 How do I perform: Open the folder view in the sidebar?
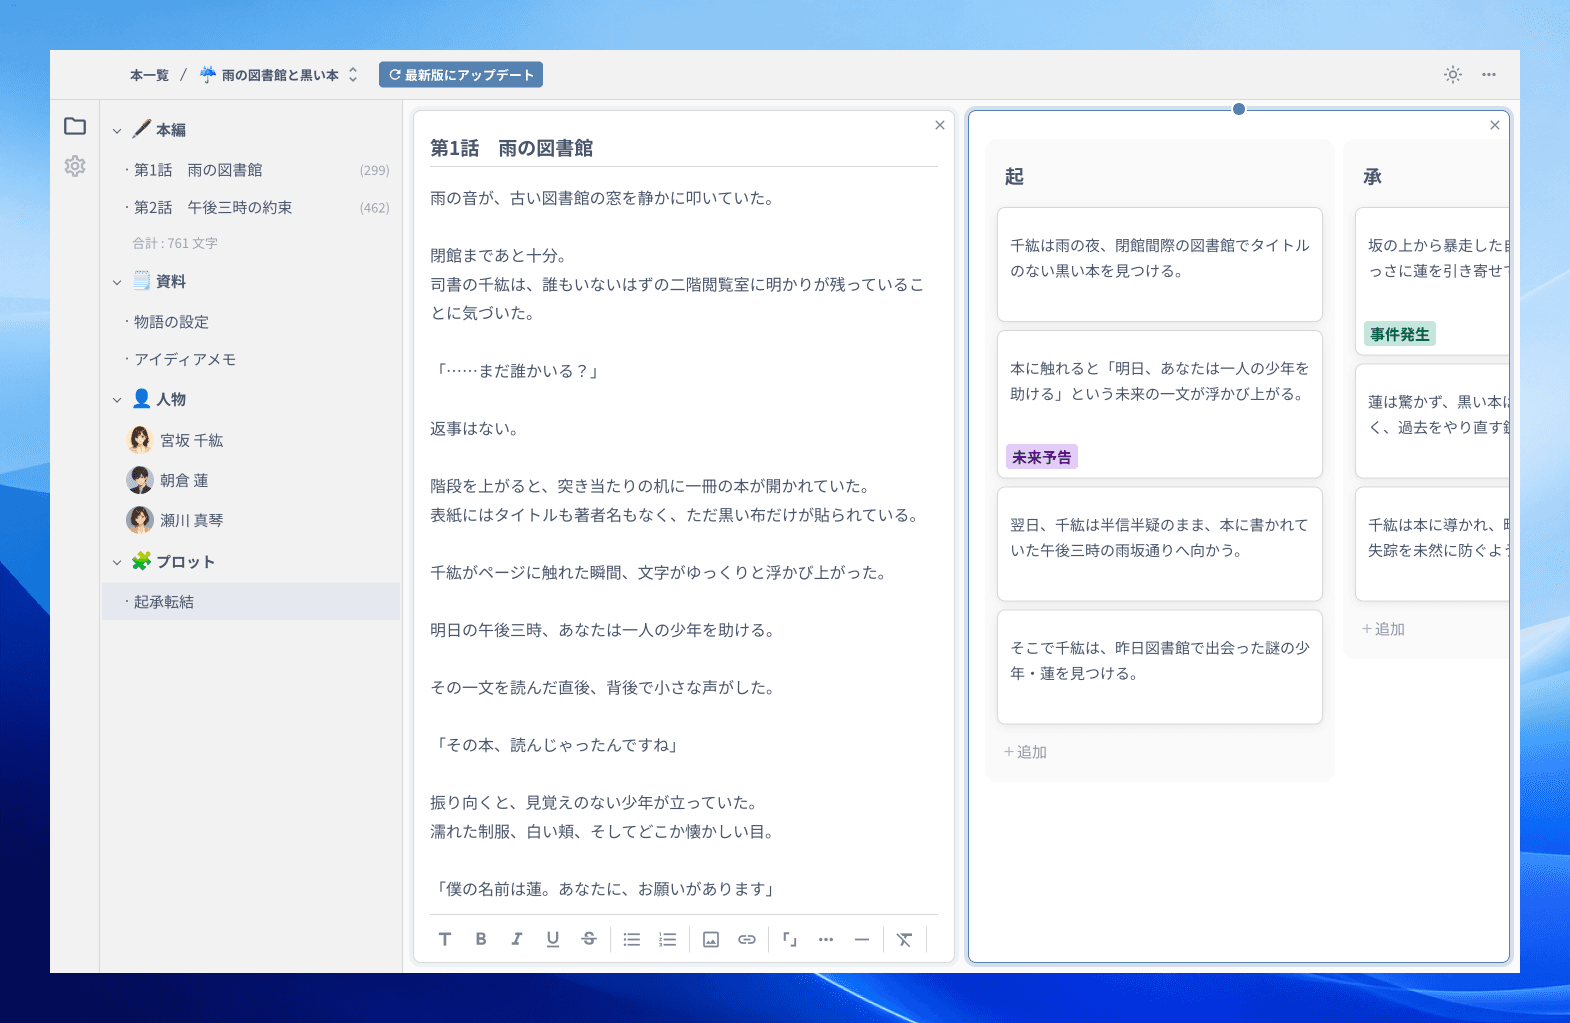point(75,126)
